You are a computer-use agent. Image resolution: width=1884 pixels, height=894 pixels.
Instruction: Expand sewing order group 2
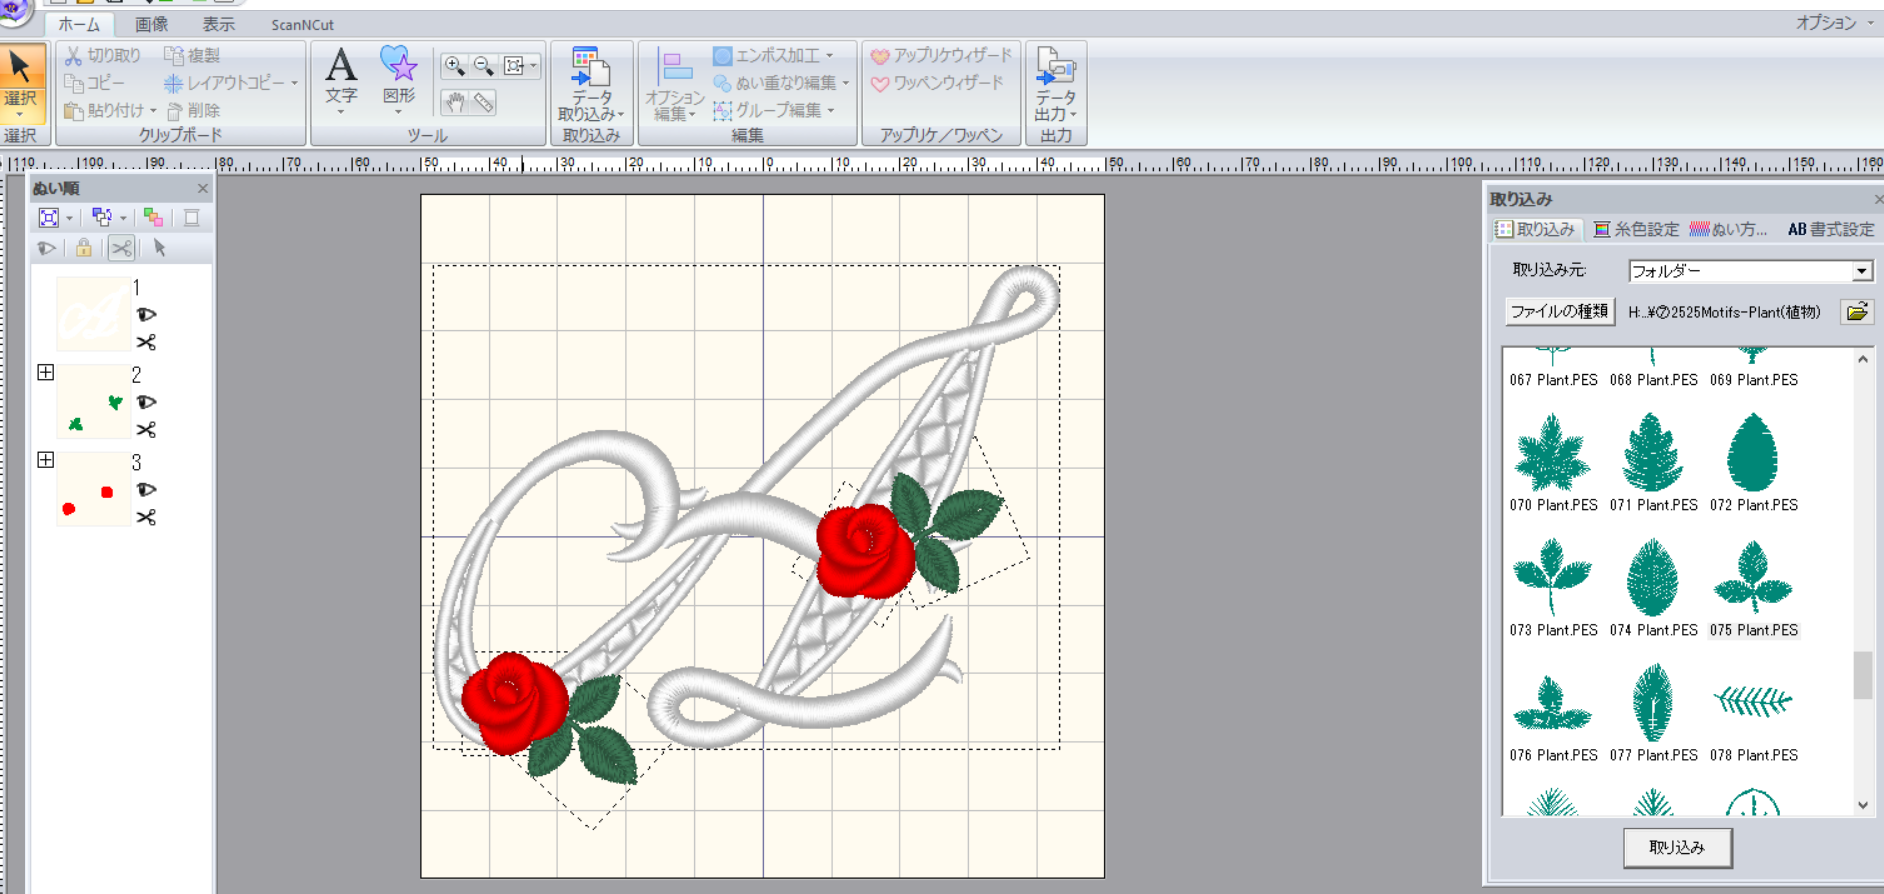pos(46,372)
